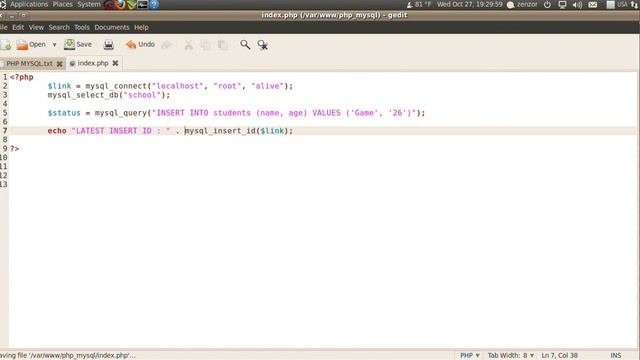640x360 pixels.
Task: Click the volume speaker icon
Action: coord(577,5)
